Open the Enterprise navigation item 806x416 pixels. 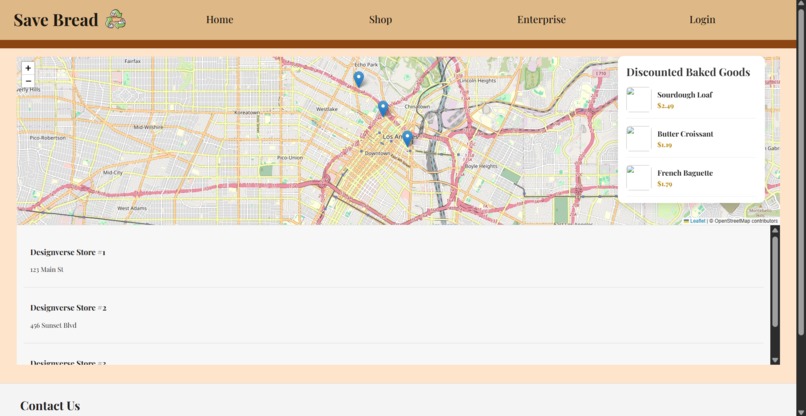(541, 20)
